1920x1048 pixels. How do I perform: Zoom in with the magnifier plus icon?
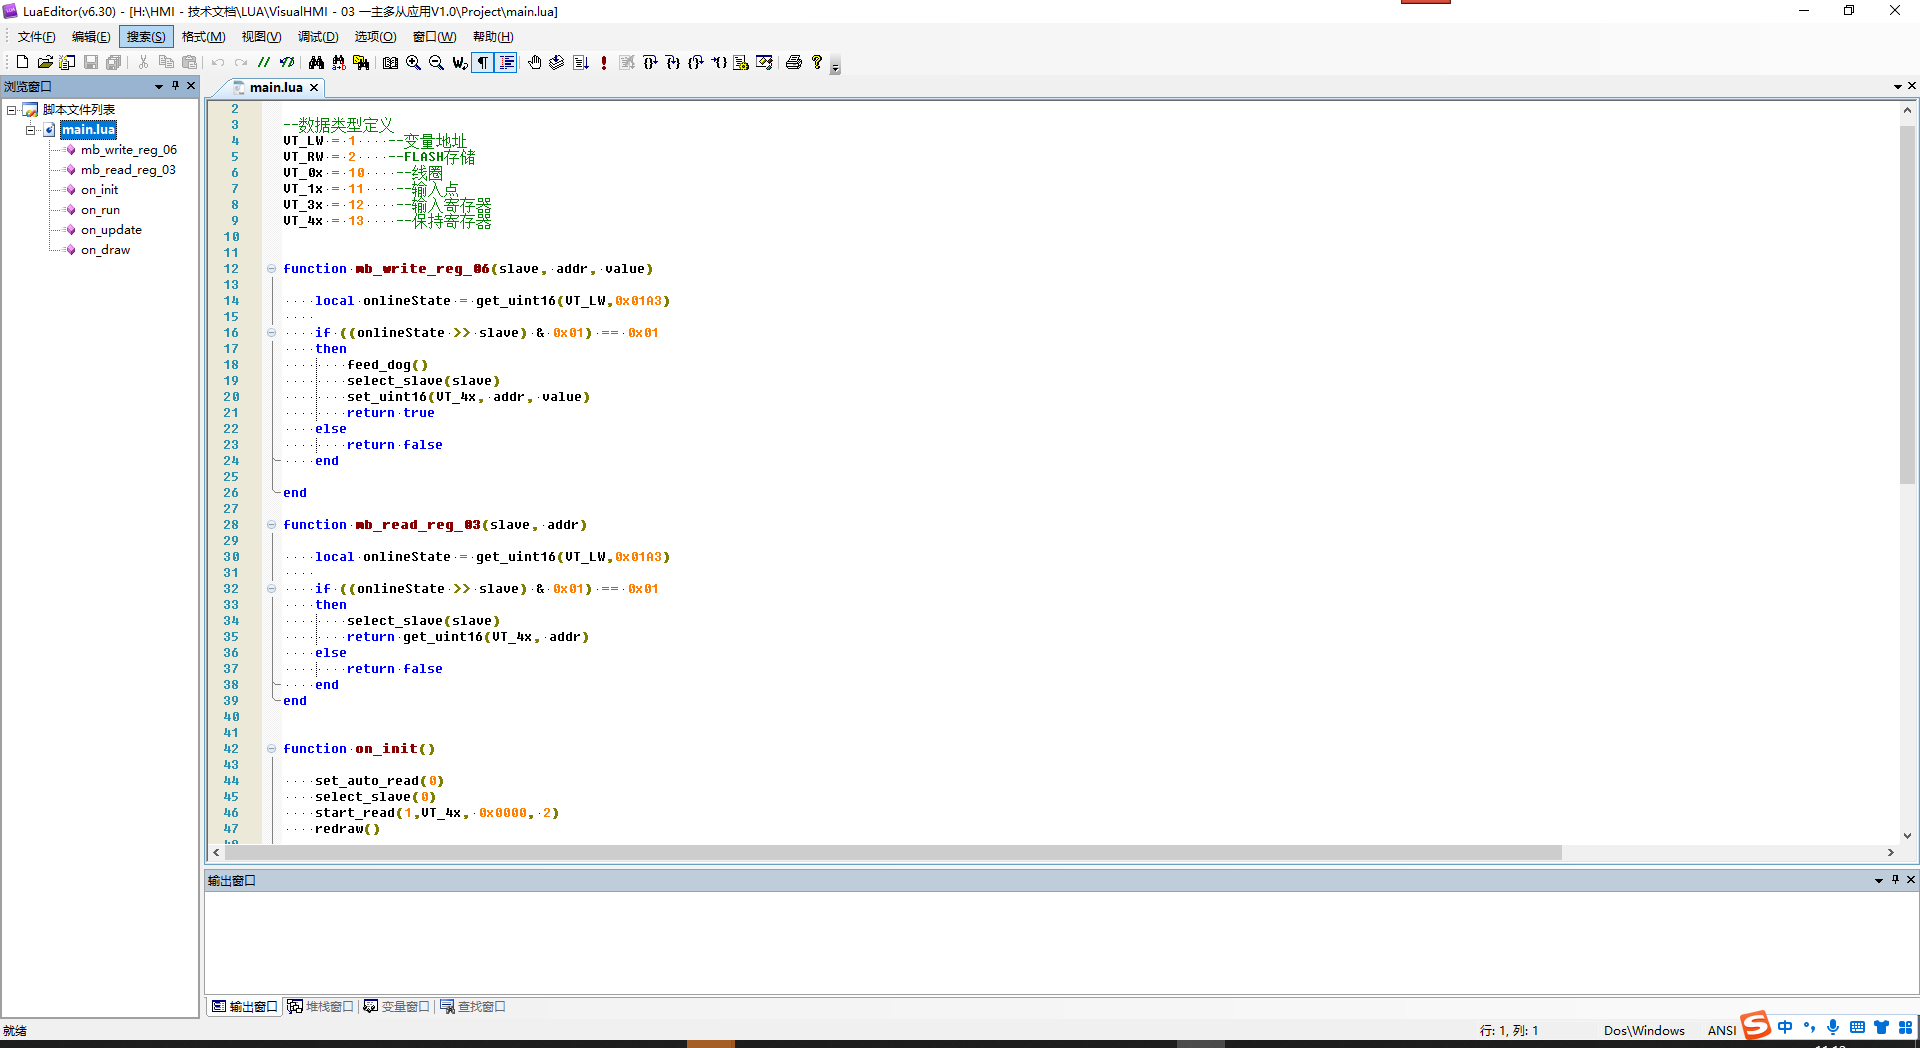tap(413, 62)
